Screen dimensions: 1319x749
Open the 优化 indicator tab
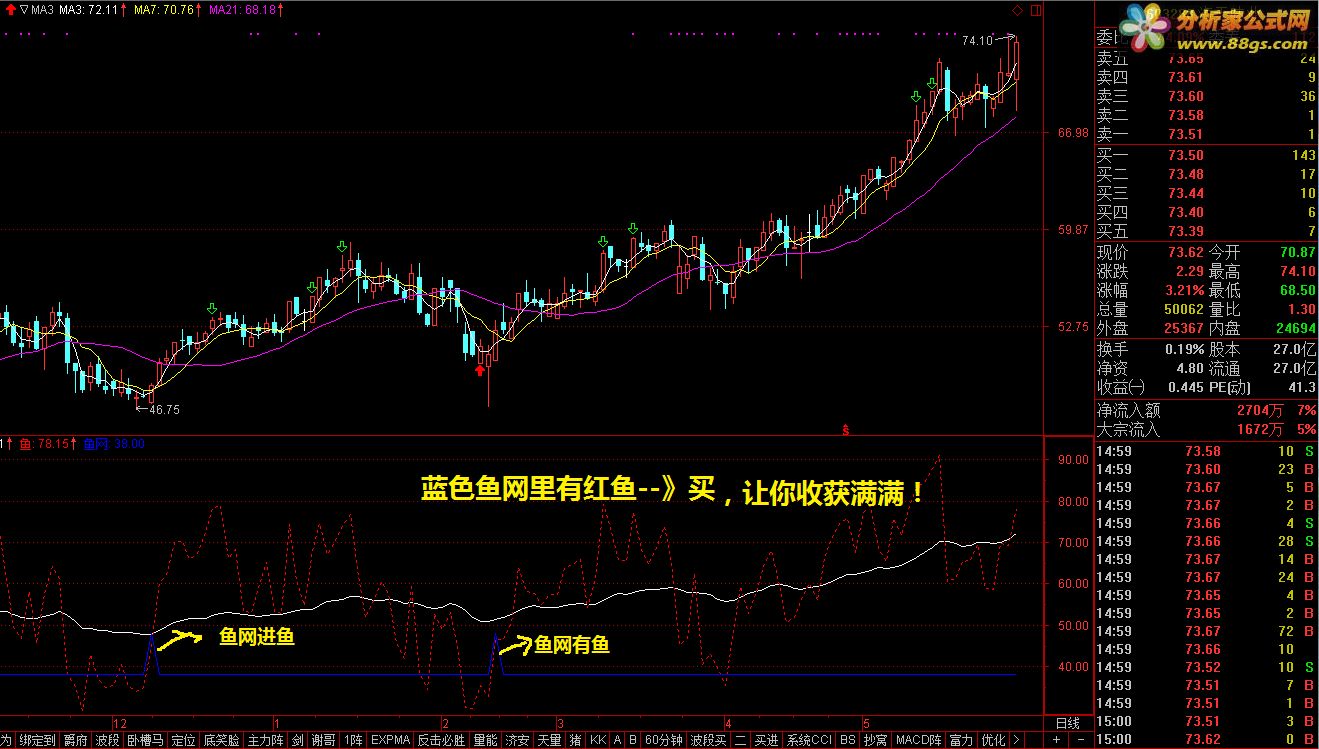coord(993,740)
